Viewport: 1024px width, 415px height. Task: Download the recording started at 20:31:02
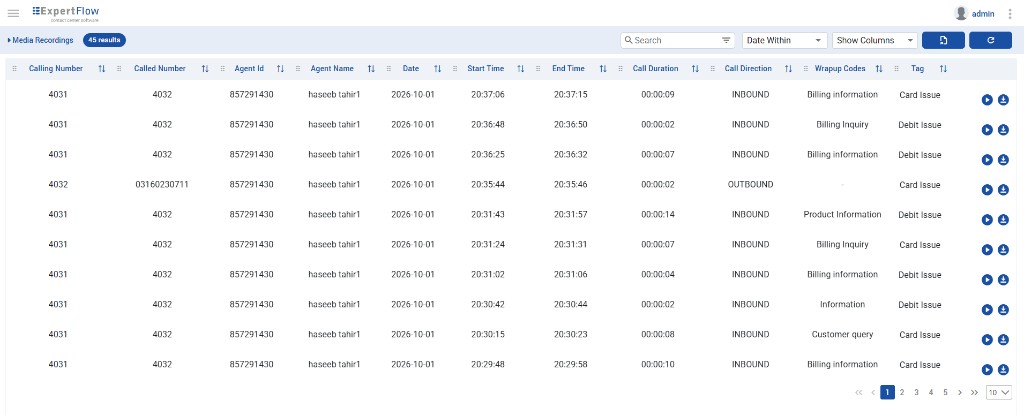tap(1003, 280)
